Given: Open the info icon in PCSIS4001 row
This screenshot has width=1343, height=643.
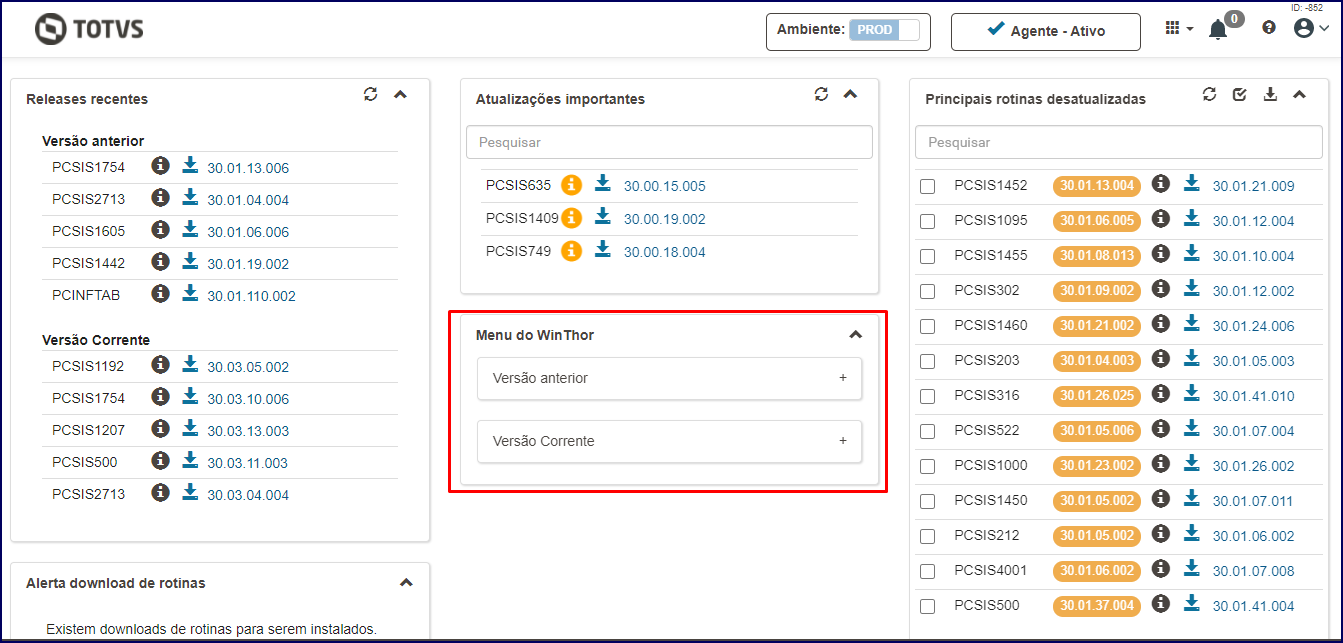Looking at the screenshot, I should click(x=1161, y=568).
